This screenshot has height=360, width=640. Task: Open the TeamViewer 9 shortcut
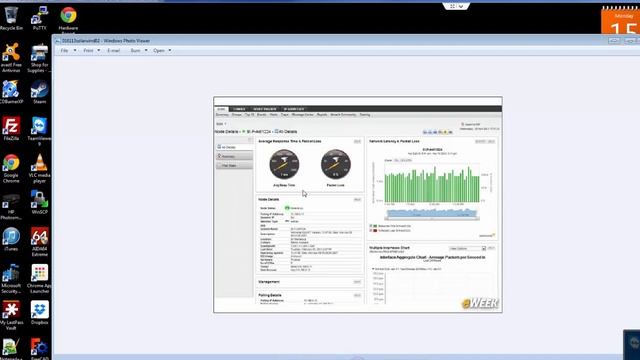tap(39, 131)
